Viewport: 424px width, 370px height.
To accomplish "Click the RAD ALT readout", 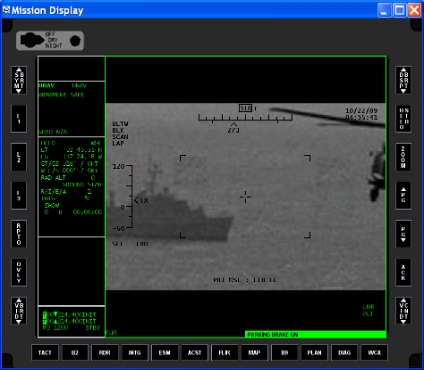I will [68, 178].
